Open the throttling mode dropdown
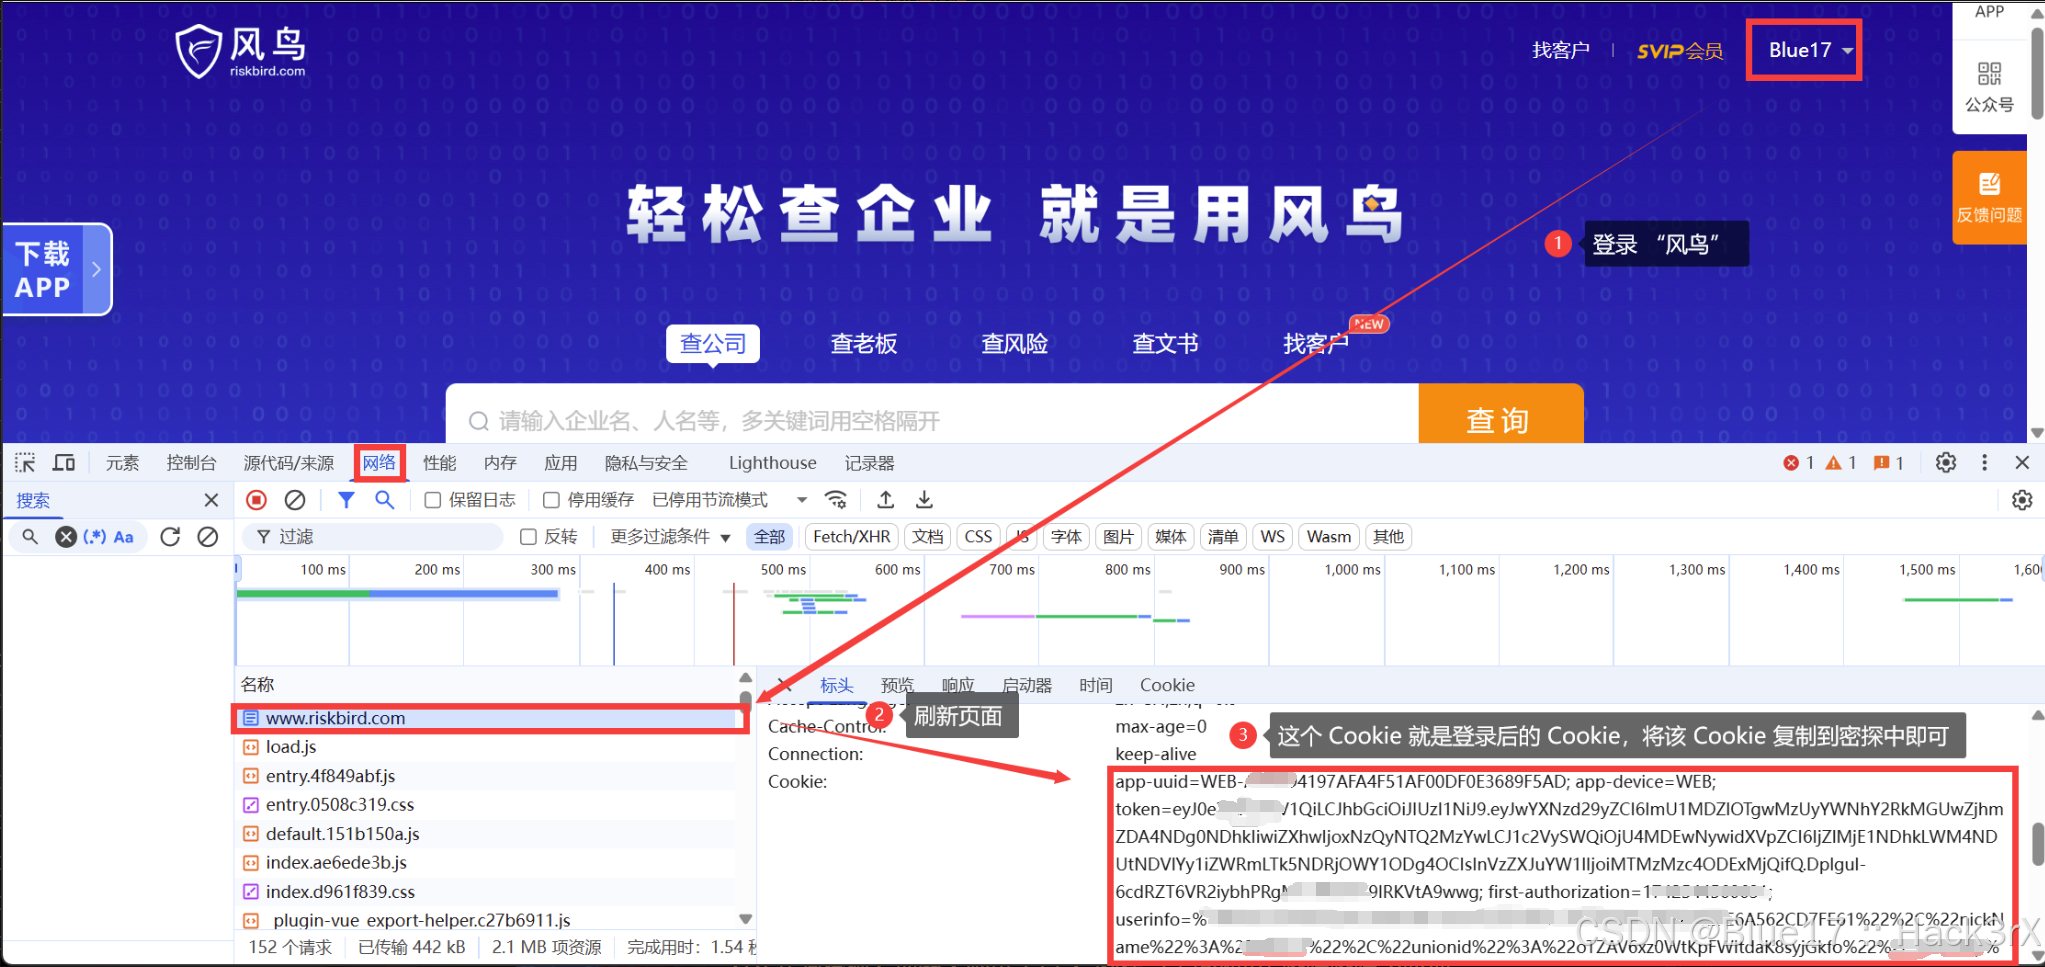Image resolution: width=2045 pixels, height=967 pixels. pyautogui.click(x=729, y=500)
